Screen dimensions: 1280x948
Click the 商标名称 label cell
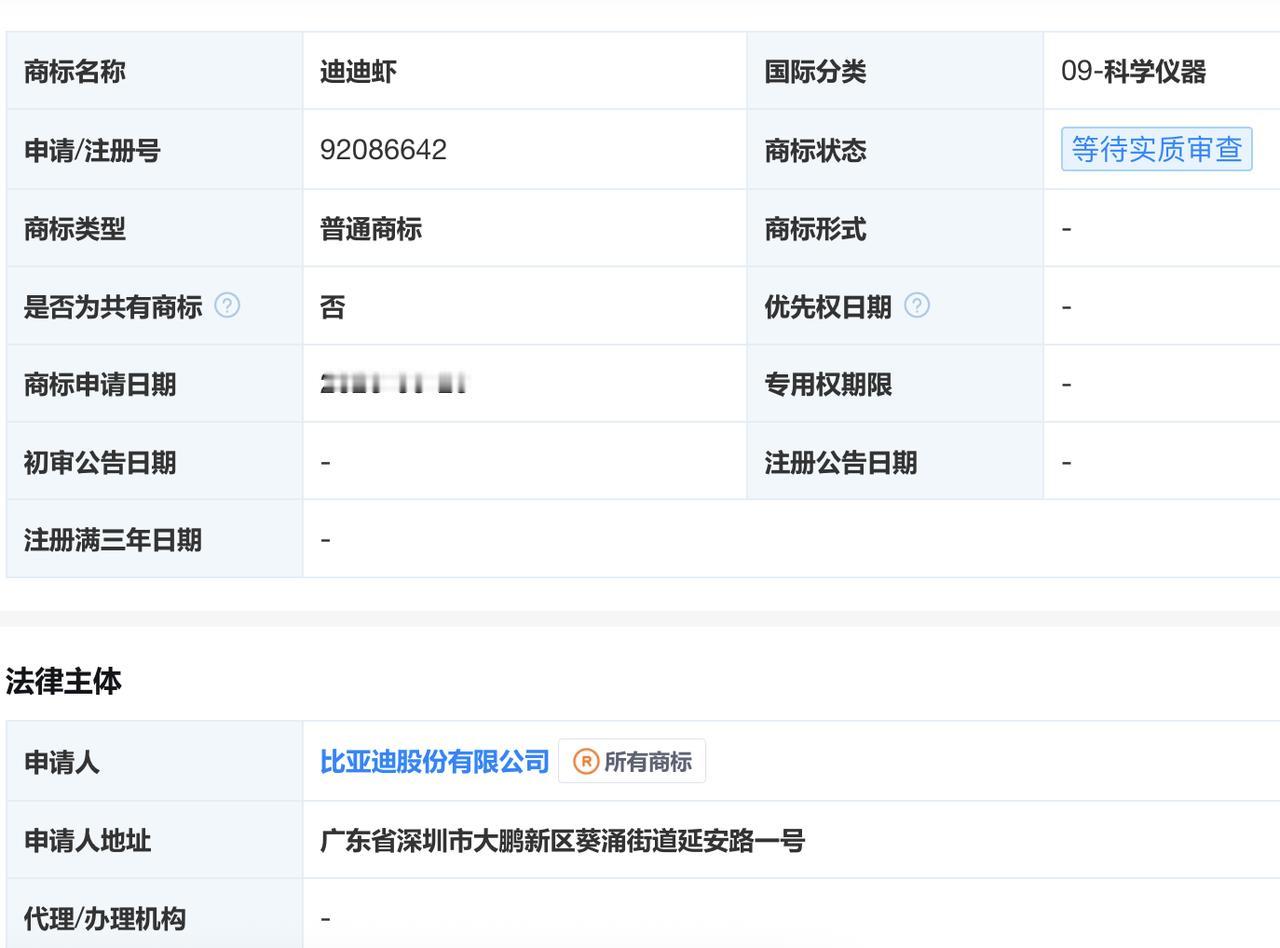(155, 71)
